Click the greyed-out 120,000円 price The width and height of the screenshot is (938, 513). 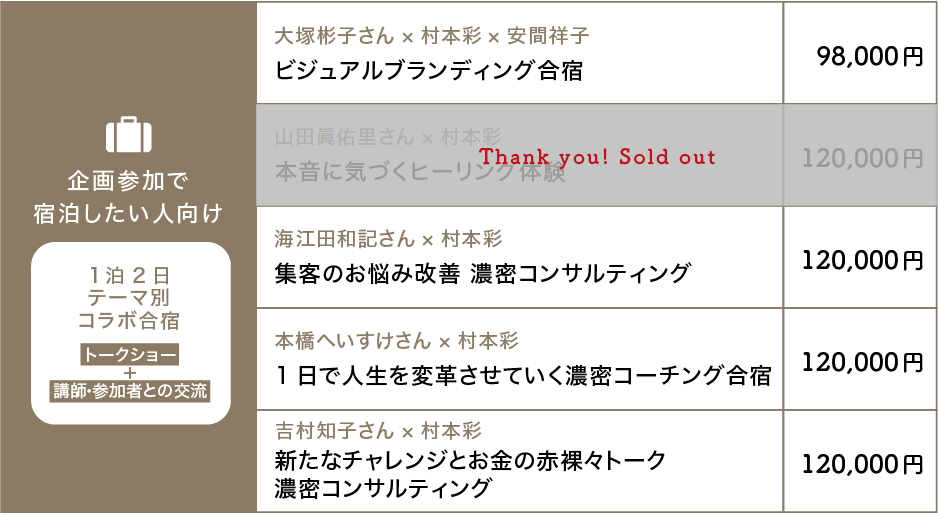[862, 158]
